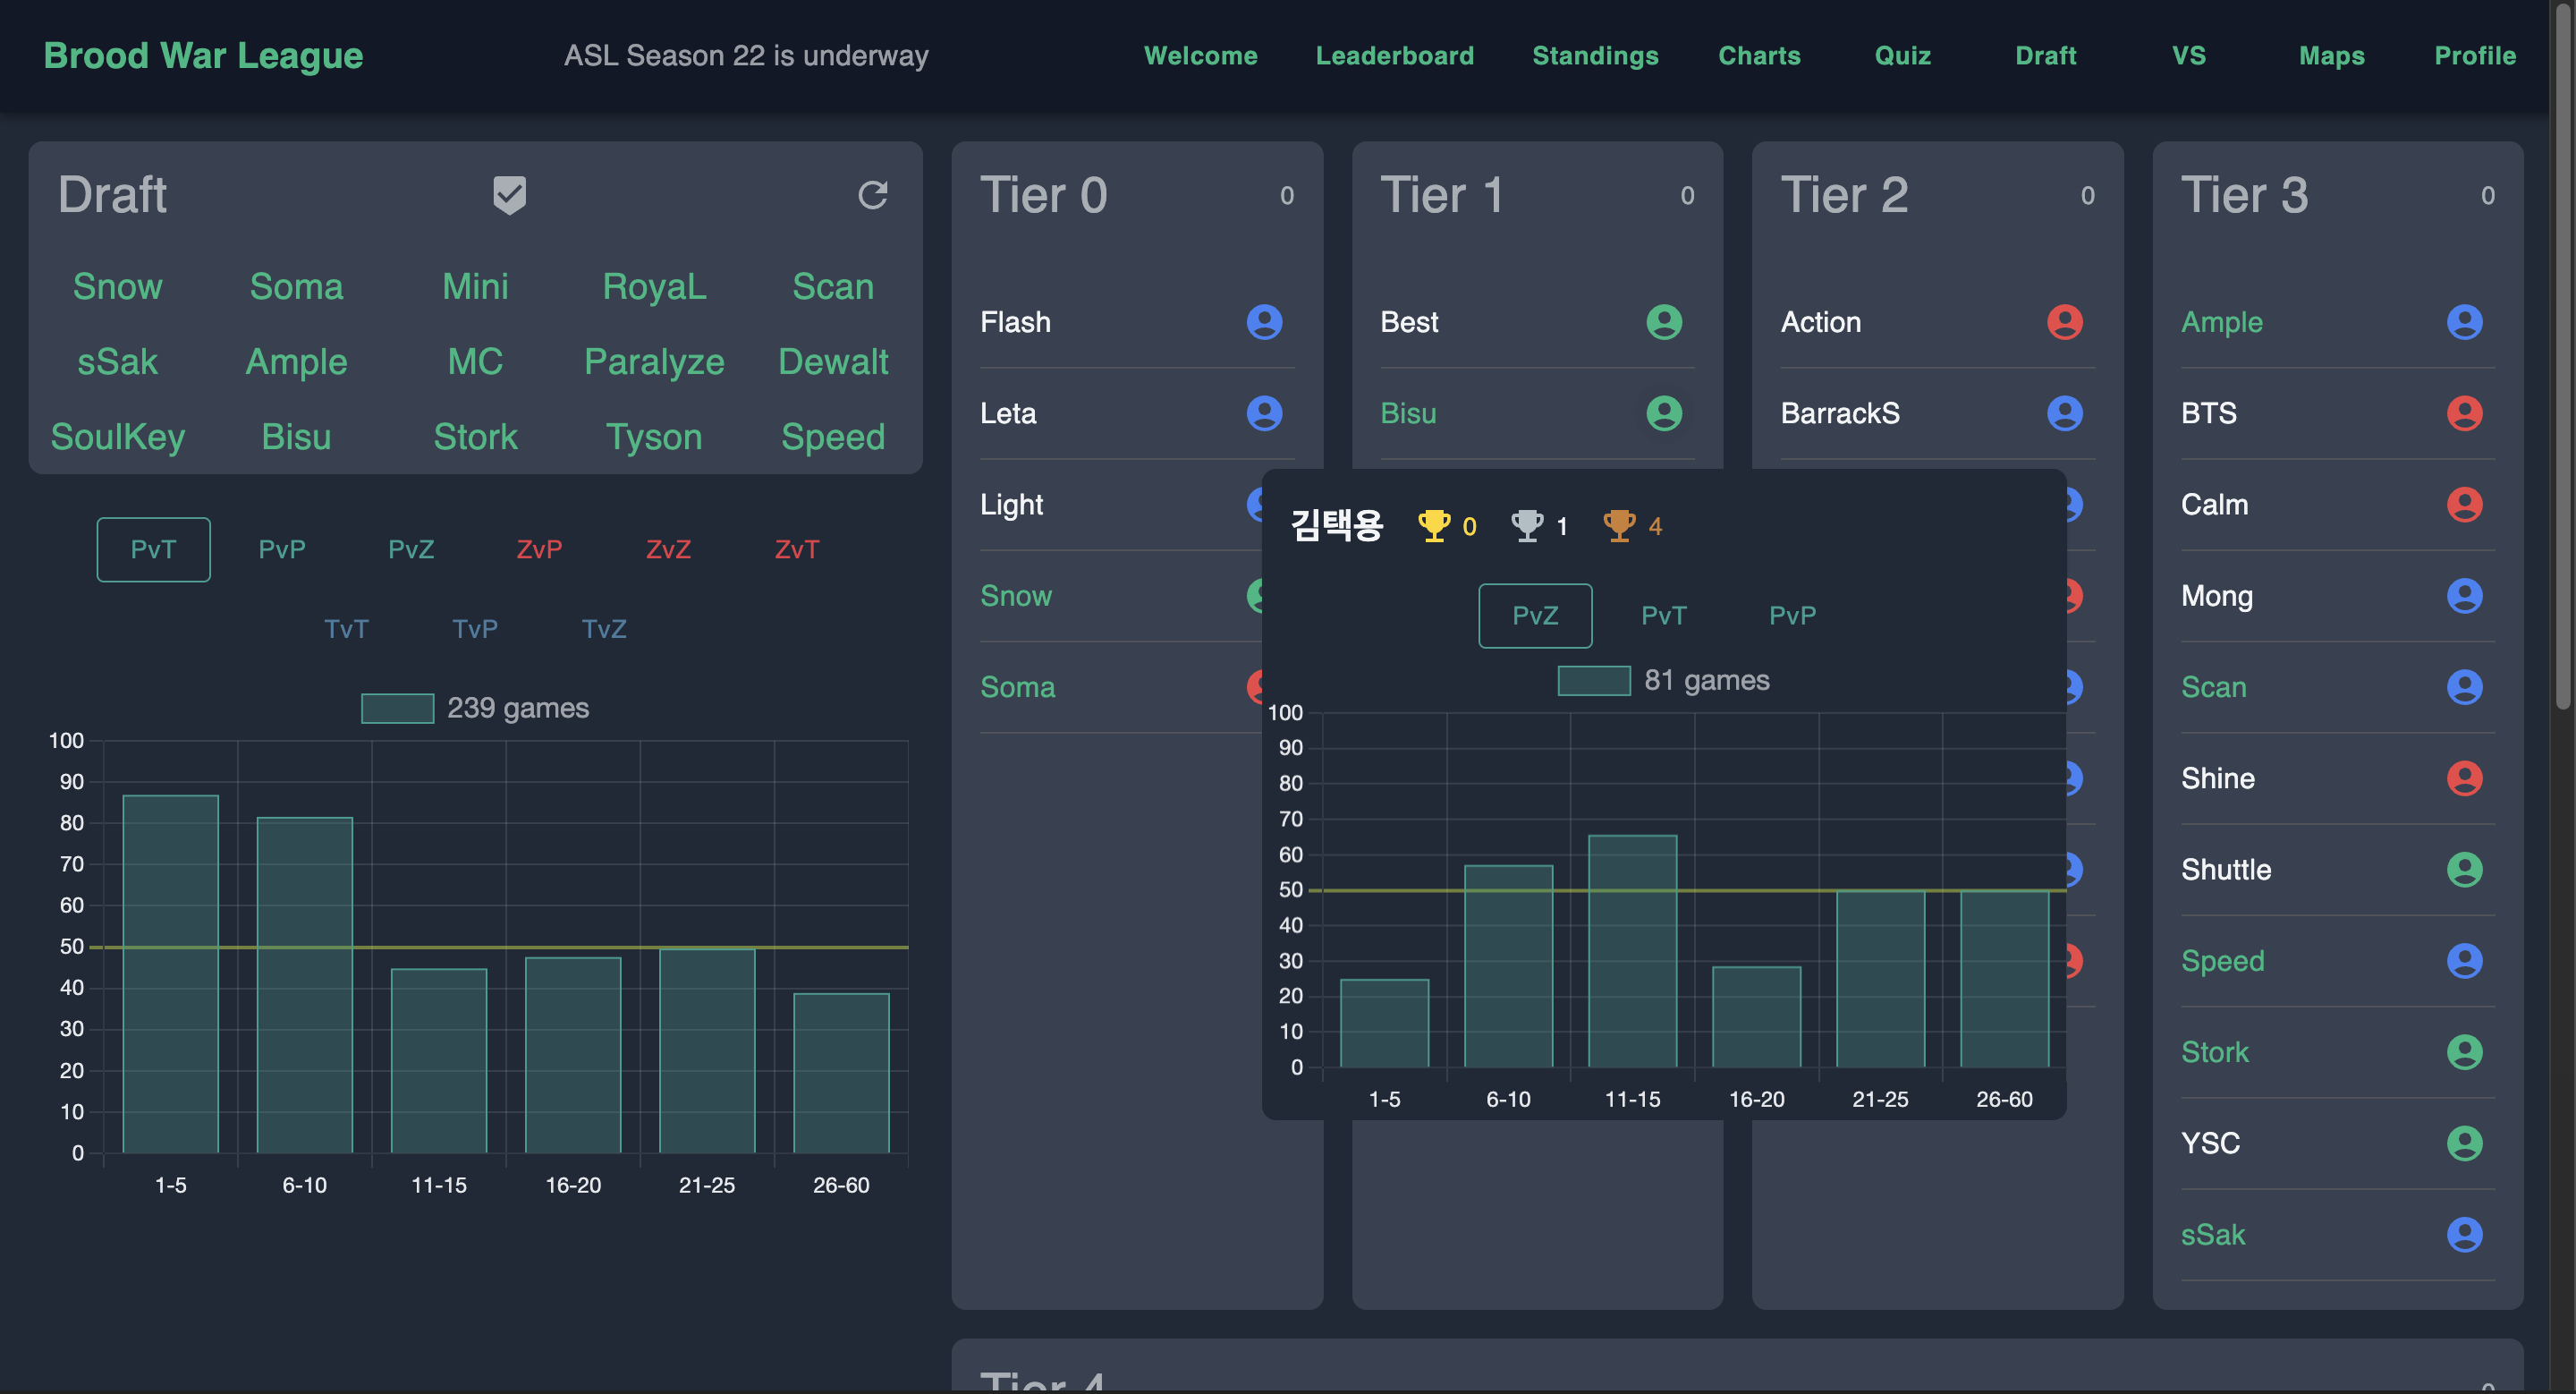Viewport: 2576px width, 1394px height.
Task: Open the VS page
Action: [x=2188, y=56]
